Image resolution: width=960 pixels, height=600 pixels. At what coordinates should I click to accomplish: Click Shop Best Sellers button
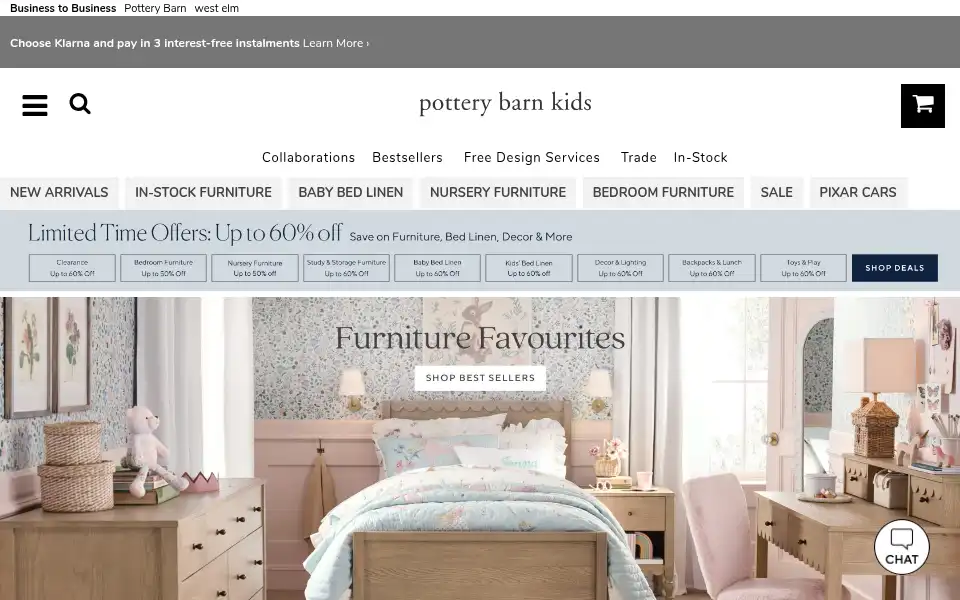pos(480,378)
